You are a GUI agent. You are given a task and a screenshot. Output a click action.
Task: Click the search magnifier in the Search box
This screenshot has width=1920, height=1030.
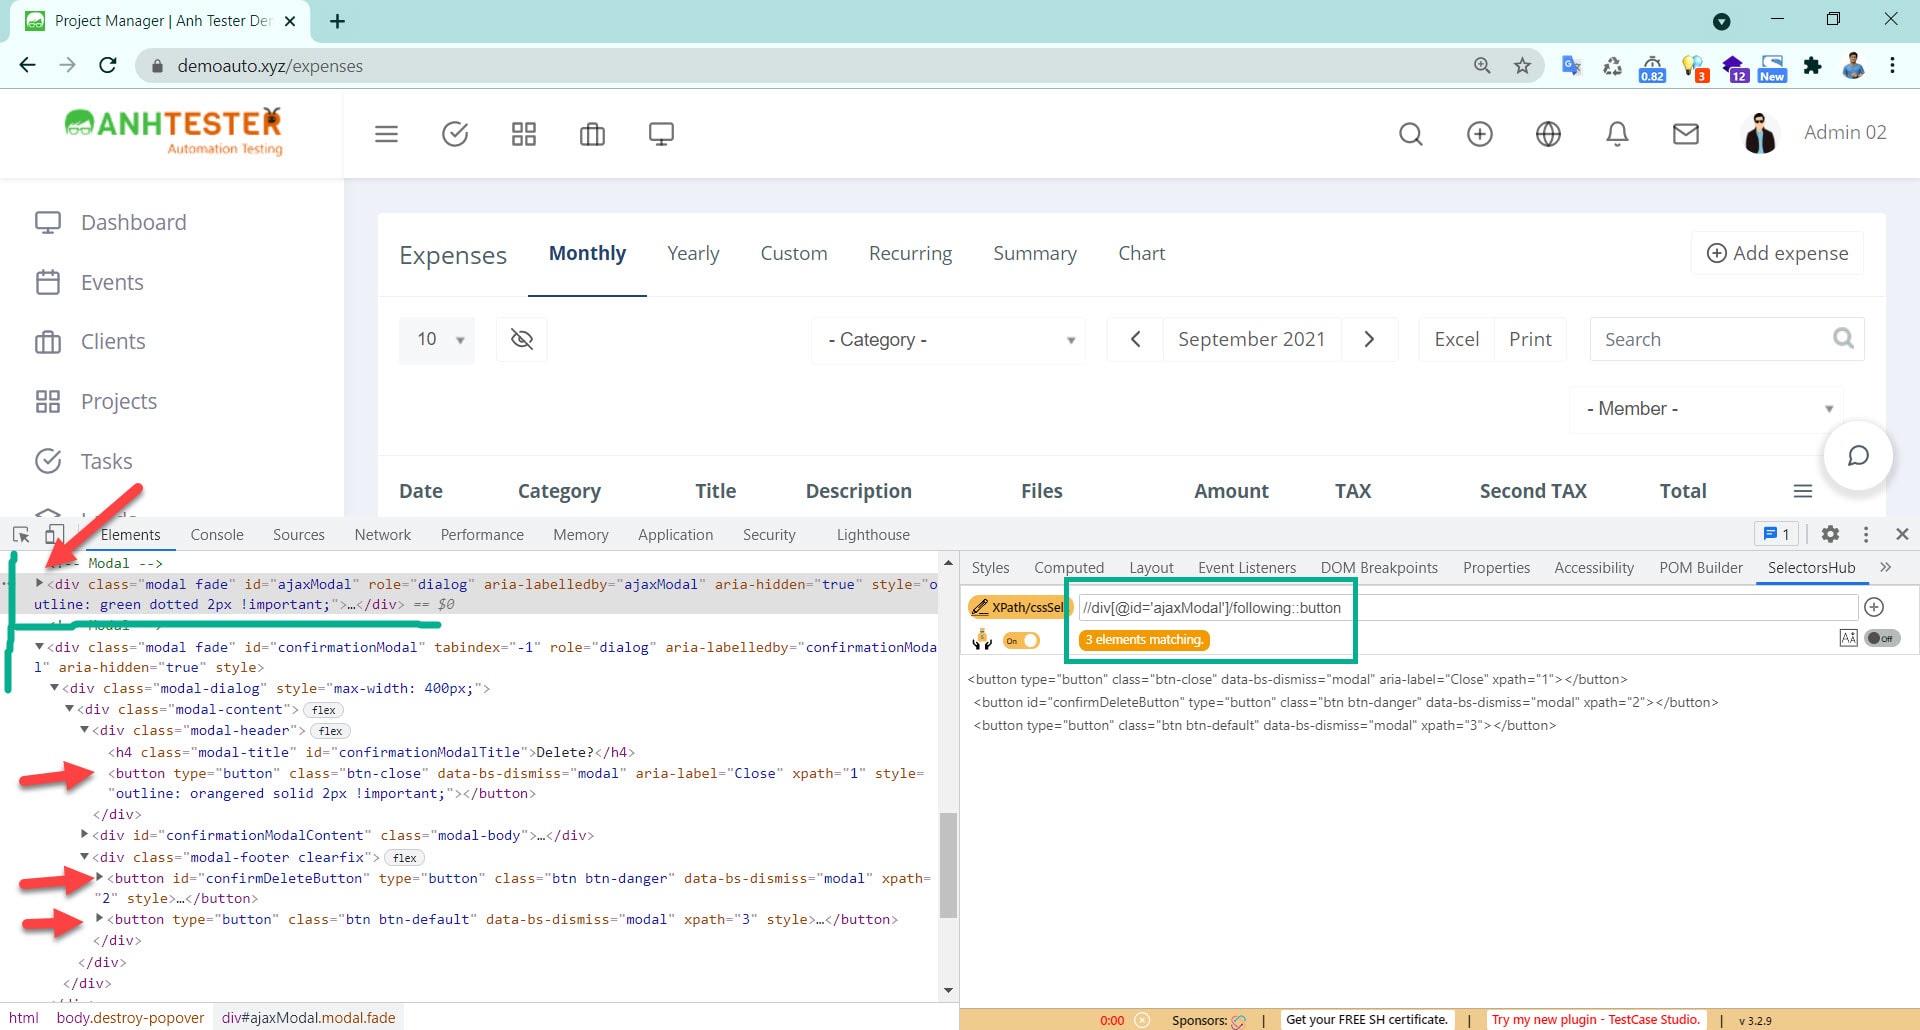pyautogui.click(x=1843, y=338)
